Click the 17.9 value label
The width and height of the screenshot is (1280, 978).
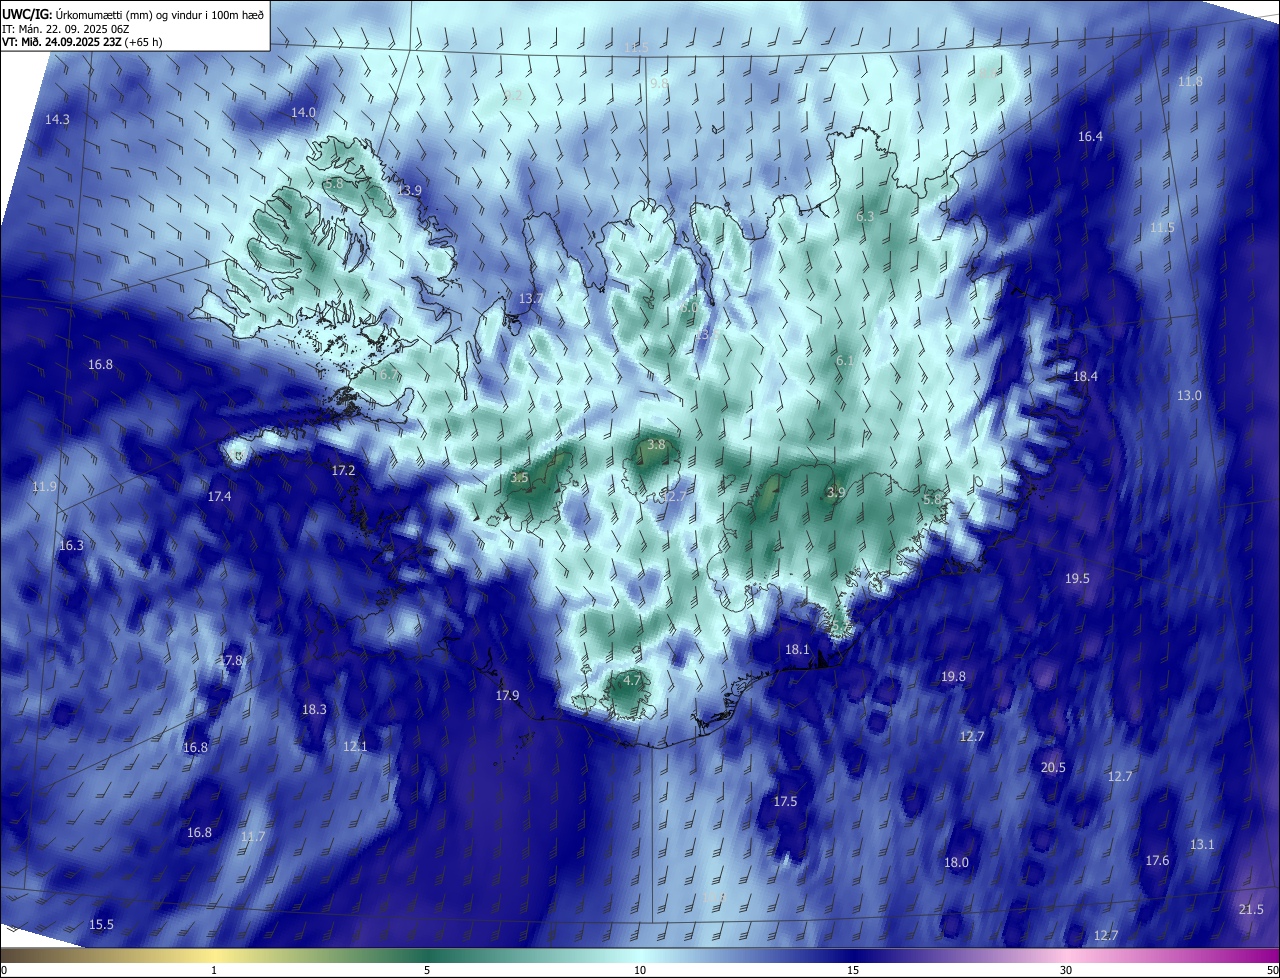click(507, 696)
